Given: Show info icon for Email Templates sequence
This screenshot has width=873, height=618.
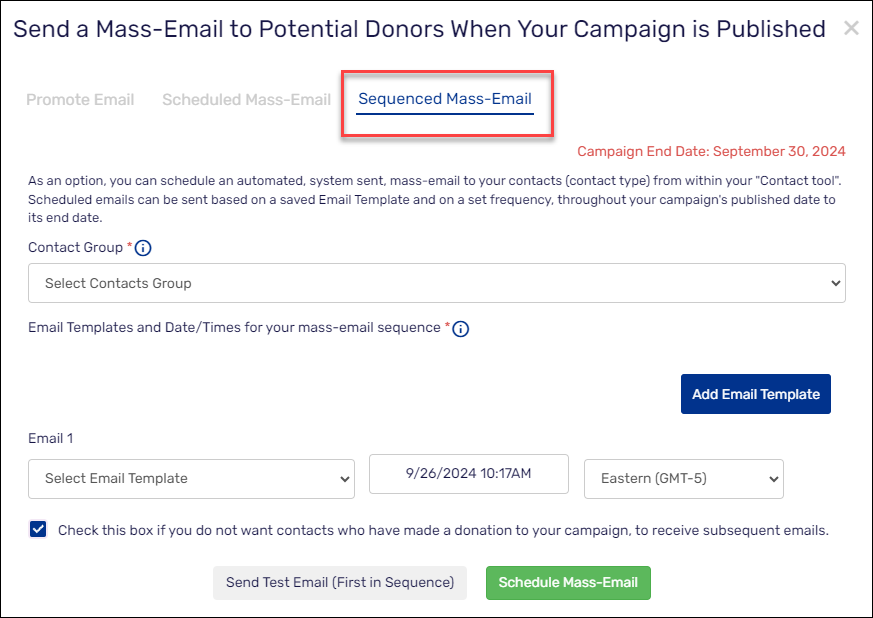Looking at the screenshot, I should click(461, 328).
